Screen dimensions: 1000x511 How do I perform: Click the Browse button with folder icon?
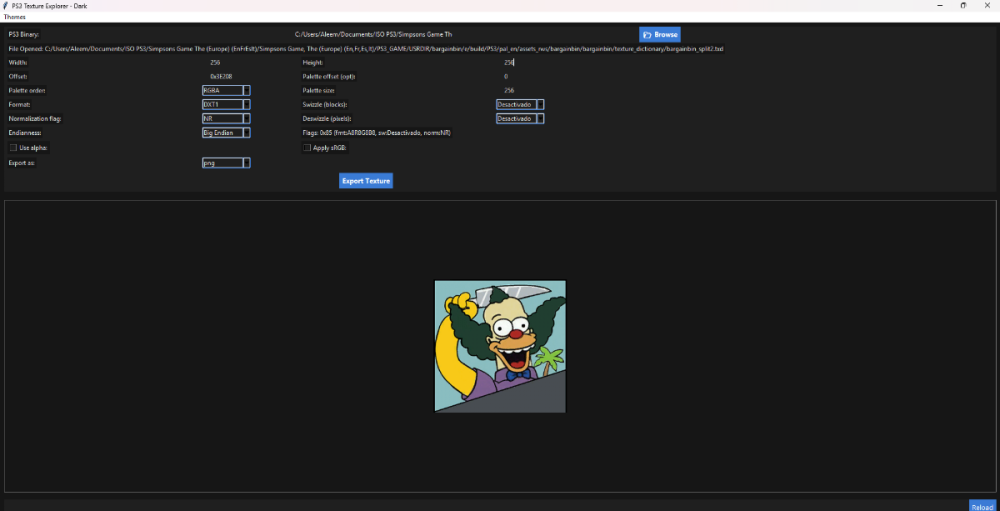(x=660, y=34)
